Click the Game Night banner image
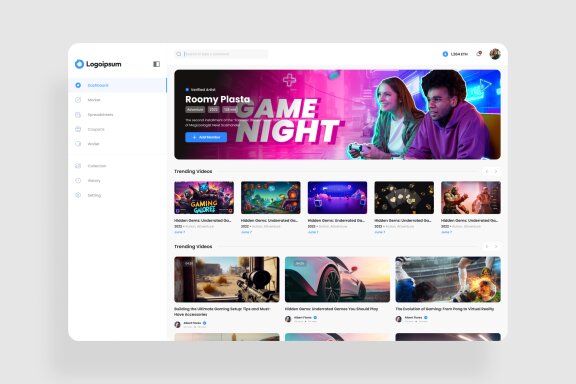This screenshot has width=576, height=384. pos(337,115)
